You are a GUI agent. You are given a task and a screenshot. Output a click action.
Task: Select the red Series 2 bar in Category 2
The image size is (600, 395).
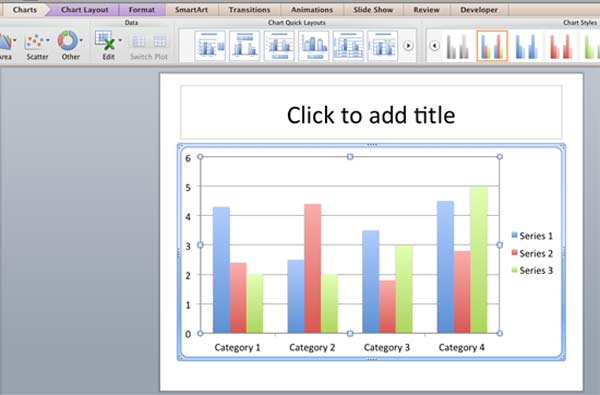[313, 268]
